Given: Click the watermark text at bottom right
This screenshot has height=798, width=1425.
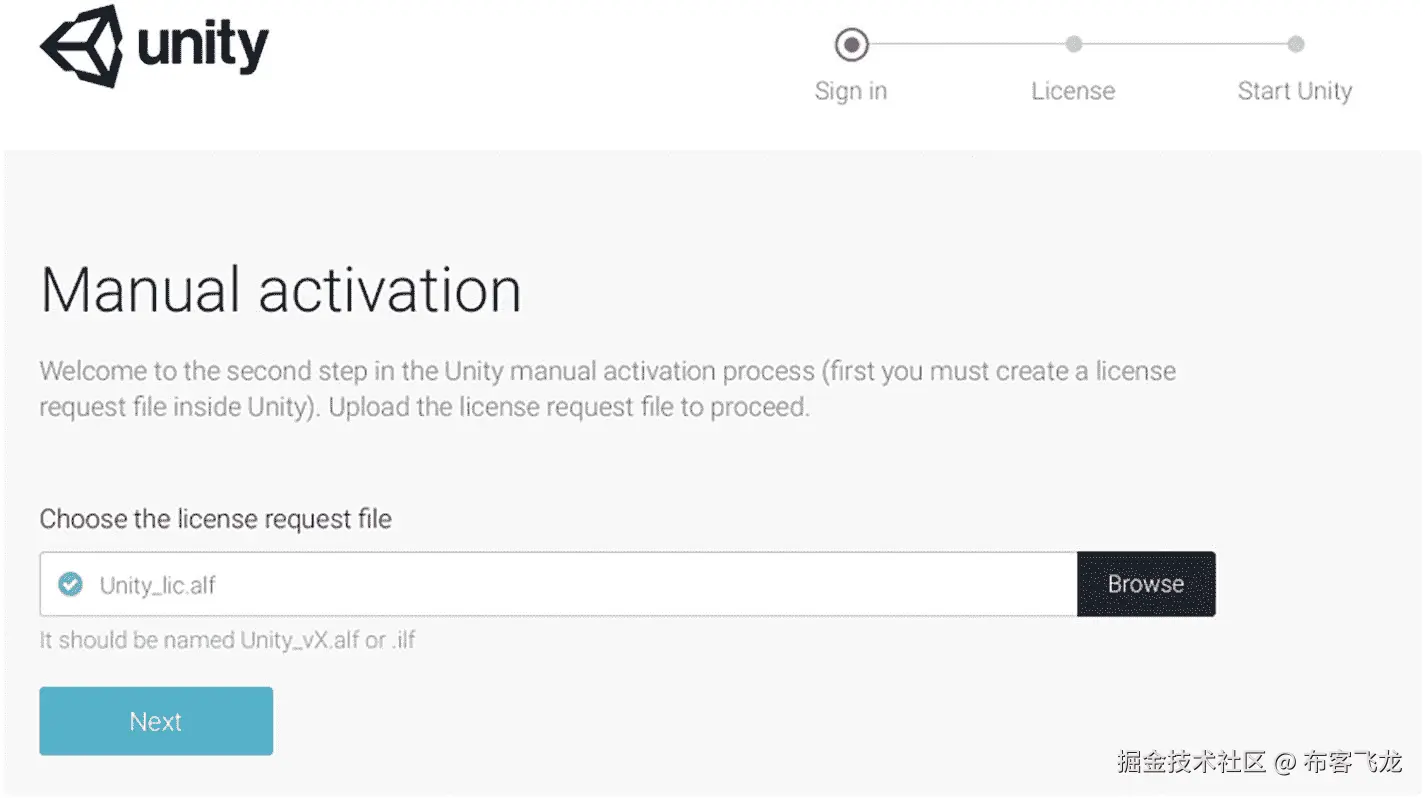Looking at the screenshot, I should click(x=1259, y=761).
